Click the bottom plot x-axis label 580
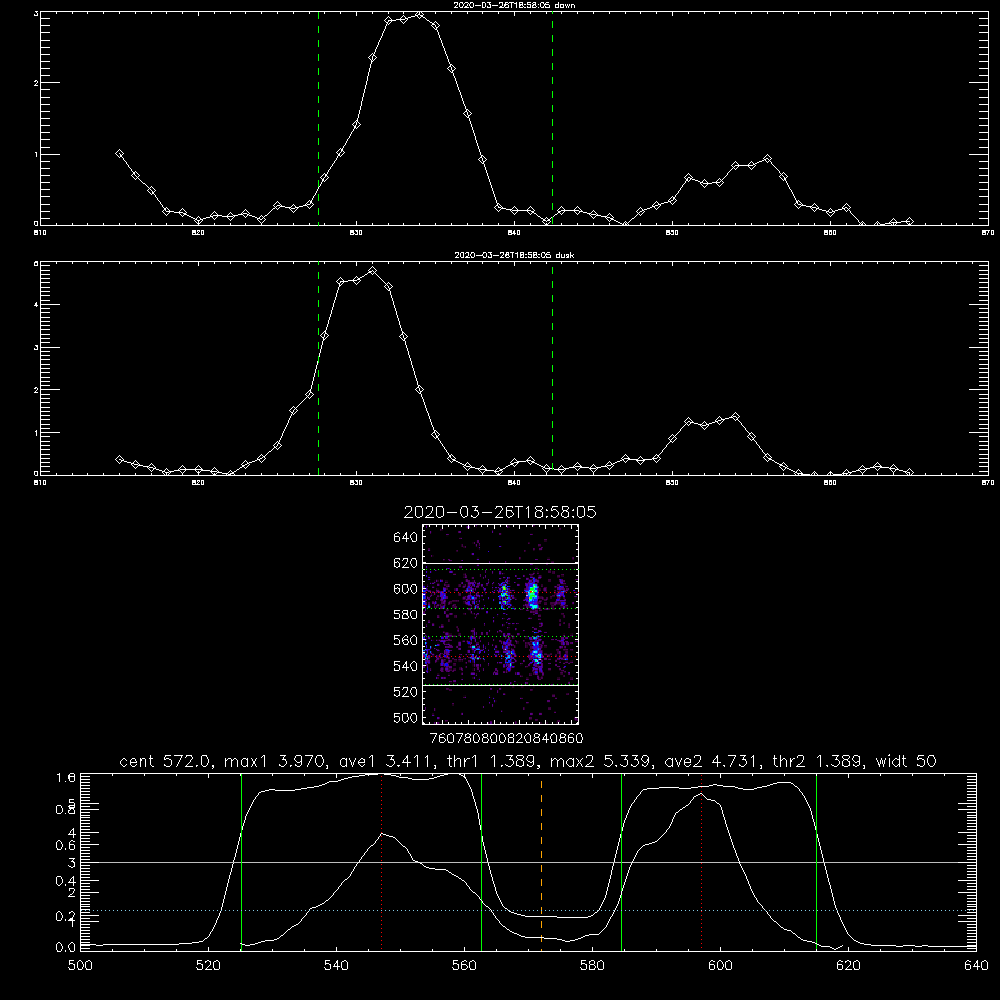This screenshot has width=1000, height=1000. pyautogui.click(x=592, y=966)
